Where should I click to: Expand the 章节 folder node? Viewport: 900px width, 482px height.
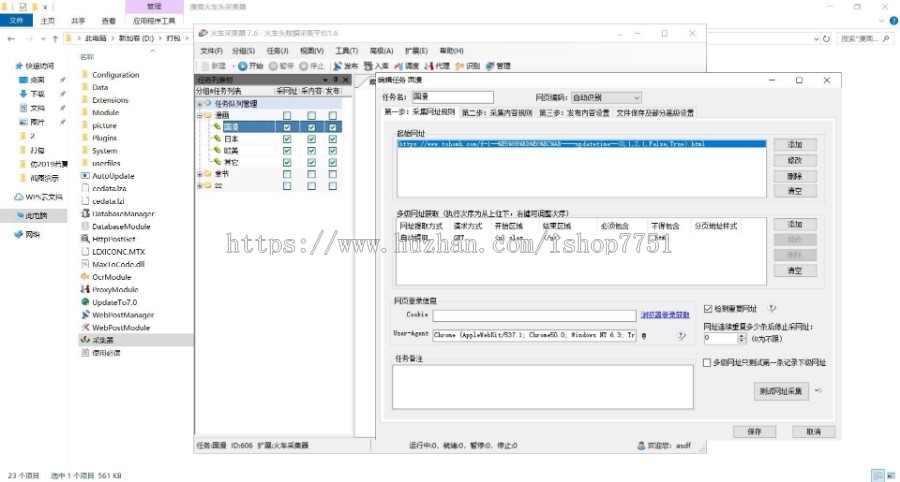[200, 174]
